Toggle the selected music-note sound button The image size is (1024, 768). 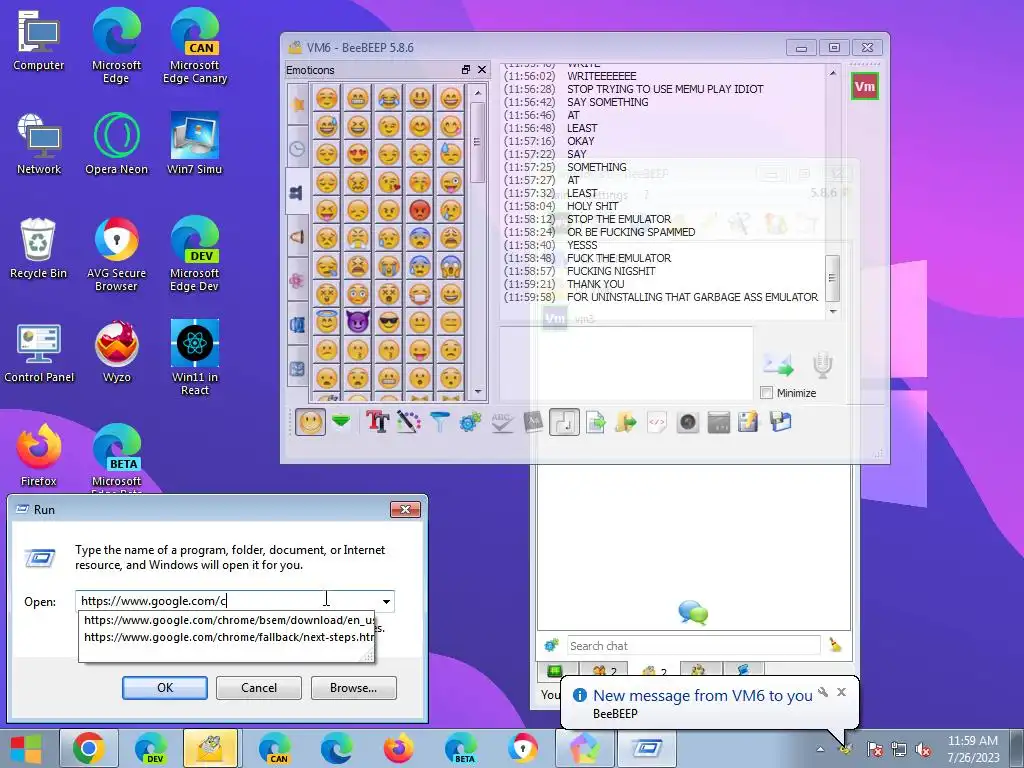(564, 423)
